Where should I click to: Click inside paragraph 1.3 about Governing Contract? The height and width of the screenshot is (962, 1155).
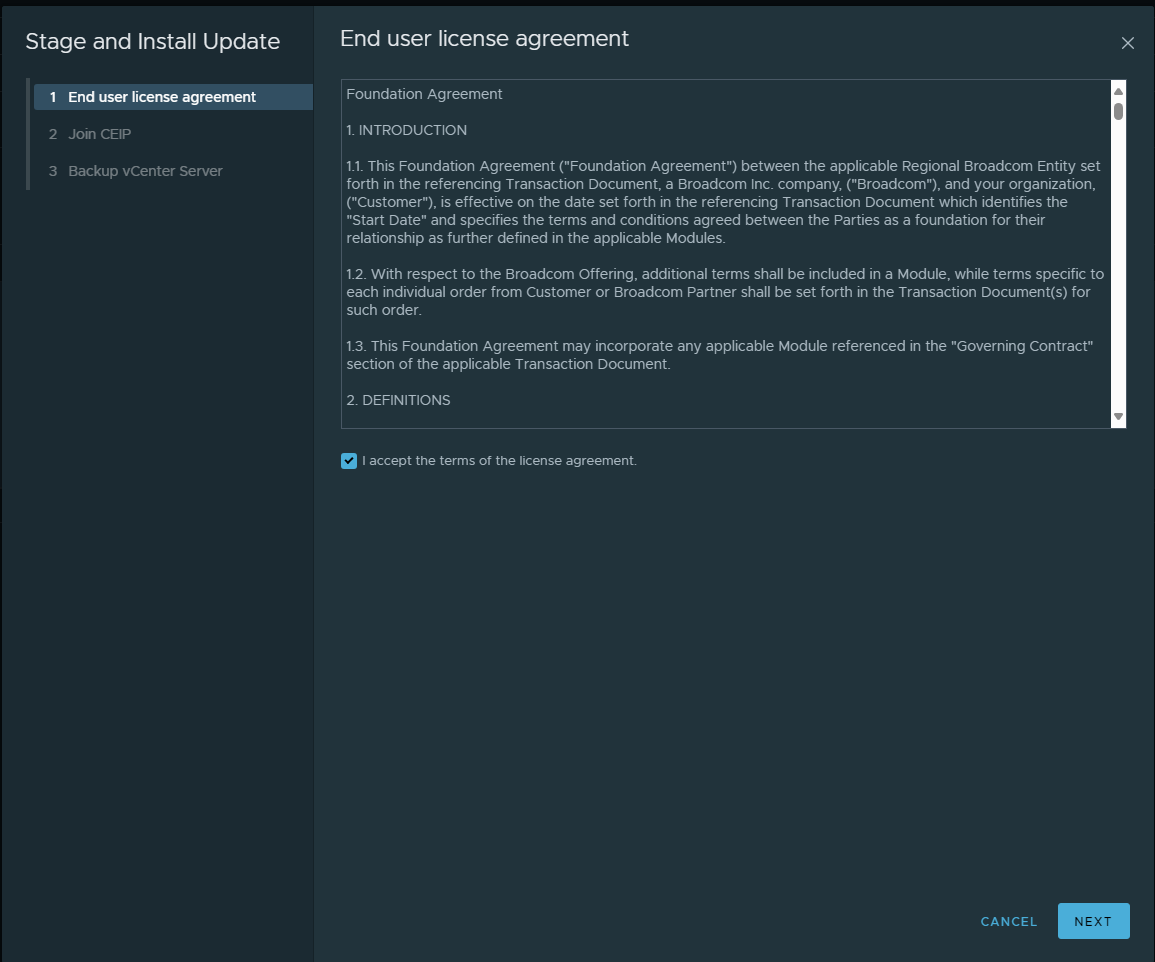pyautogui.click(x=720, y=355)
